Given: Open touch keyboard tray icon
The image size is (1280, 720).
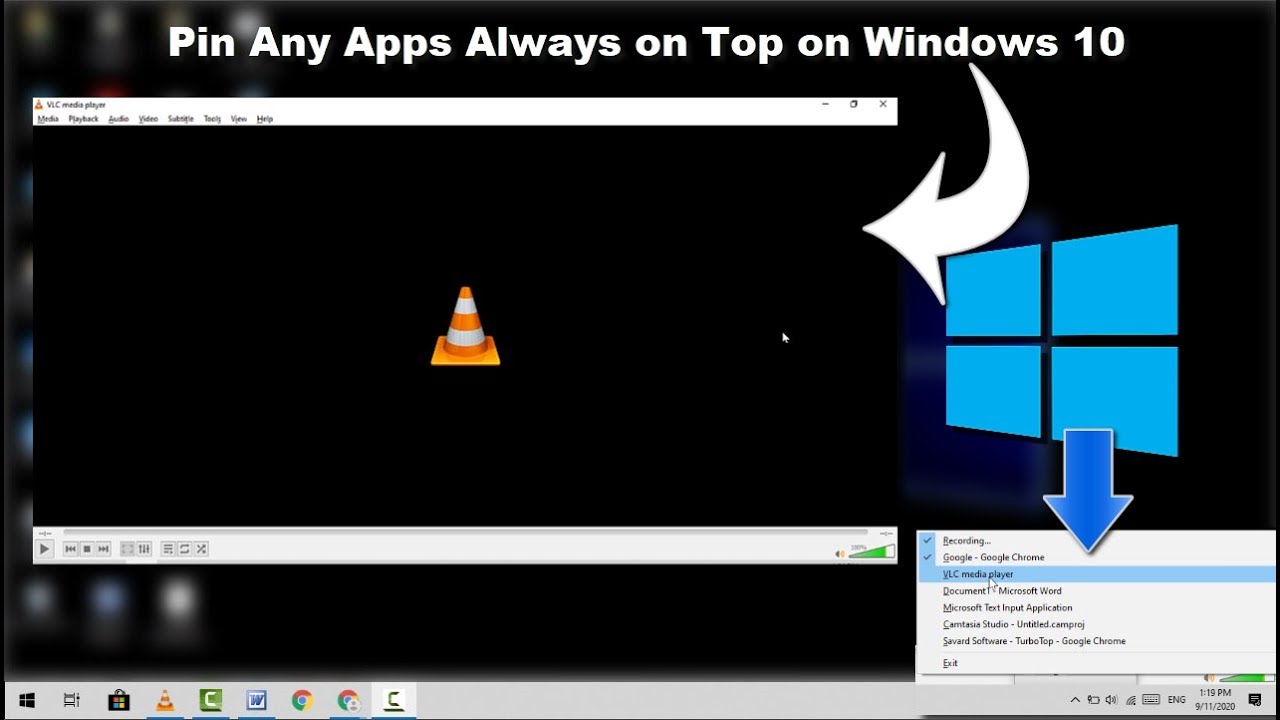Looking at the screenshot, I should (1151, 700).
